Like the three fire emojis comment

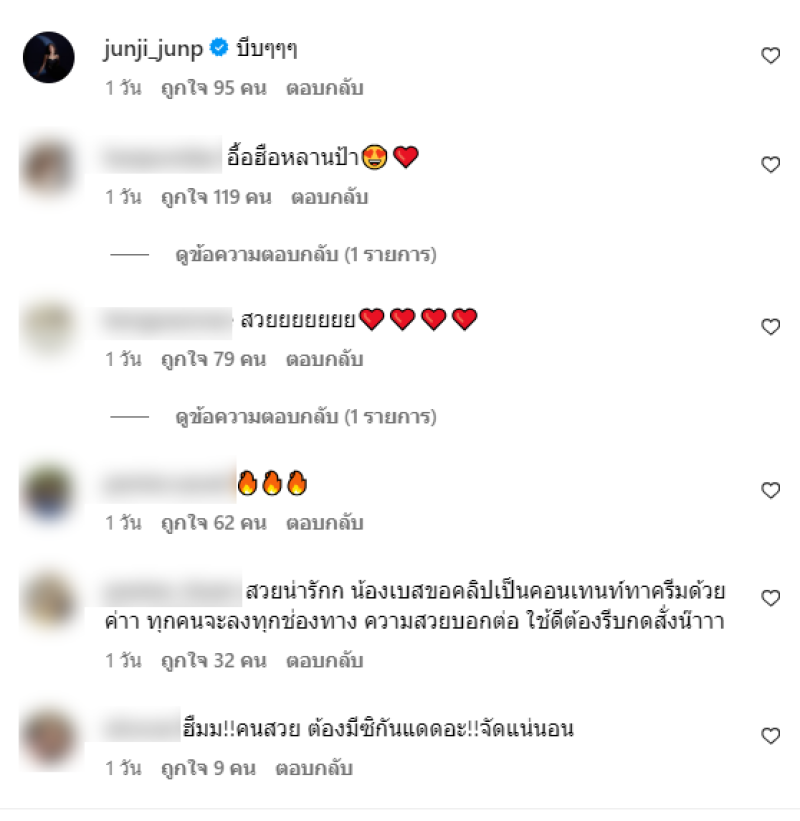(x=770, y=490)
